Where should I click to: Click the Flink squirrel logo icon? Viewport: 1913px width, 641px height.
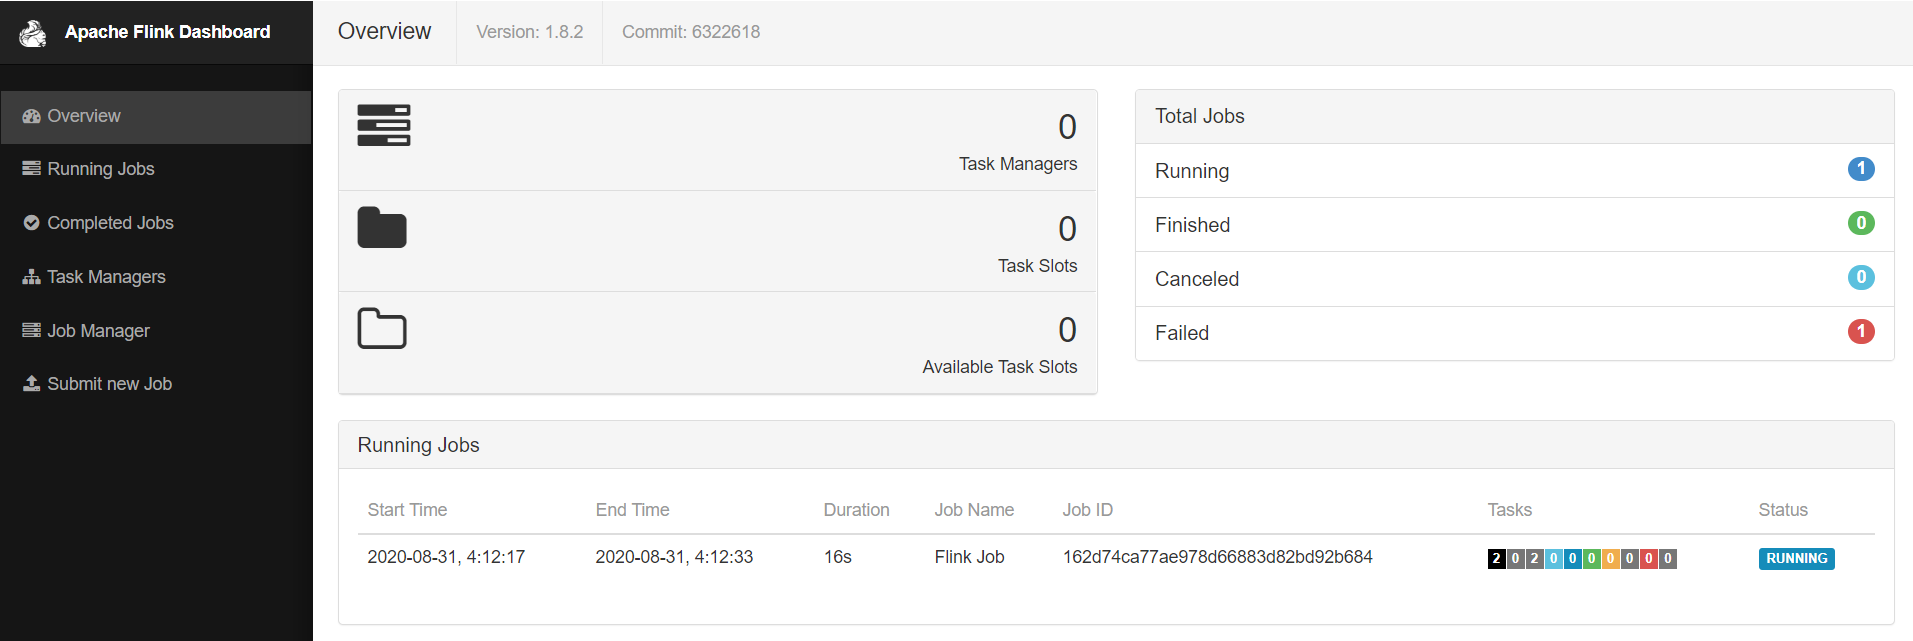[33, 33]
